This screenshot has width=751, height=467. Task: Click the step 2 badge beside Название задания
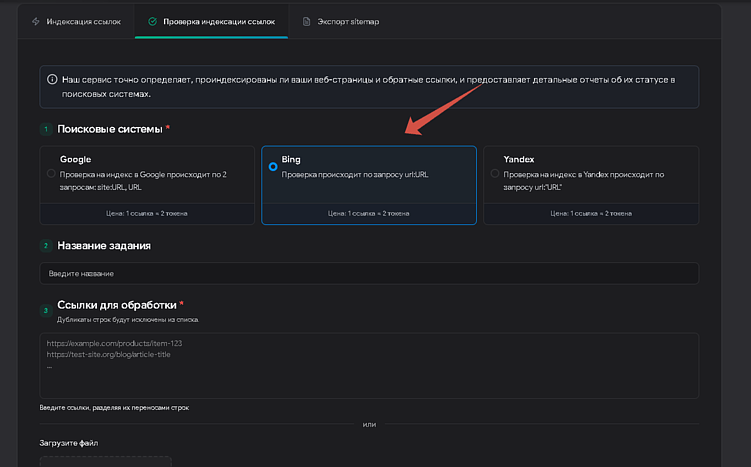click(x=45, y=246)
